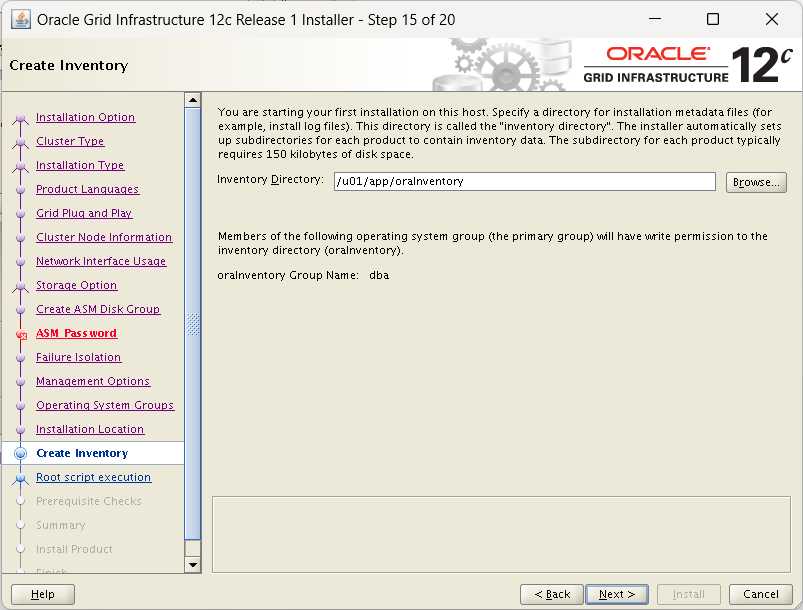803x610 pixels.
Task: Click the Create Inventory current step marker
Action: (x=20, y=453)
